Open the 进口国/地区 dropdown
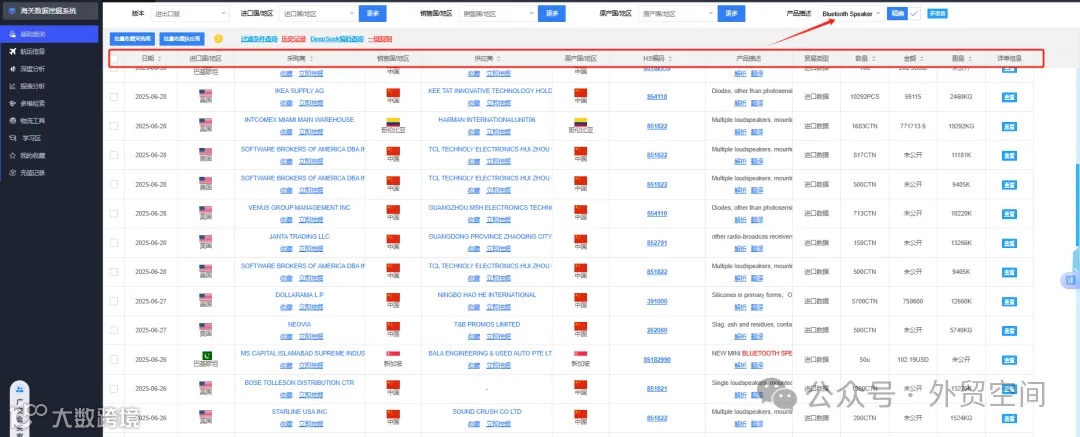Viewport: 1080px width, 437px height. click(x=319, y=13)
